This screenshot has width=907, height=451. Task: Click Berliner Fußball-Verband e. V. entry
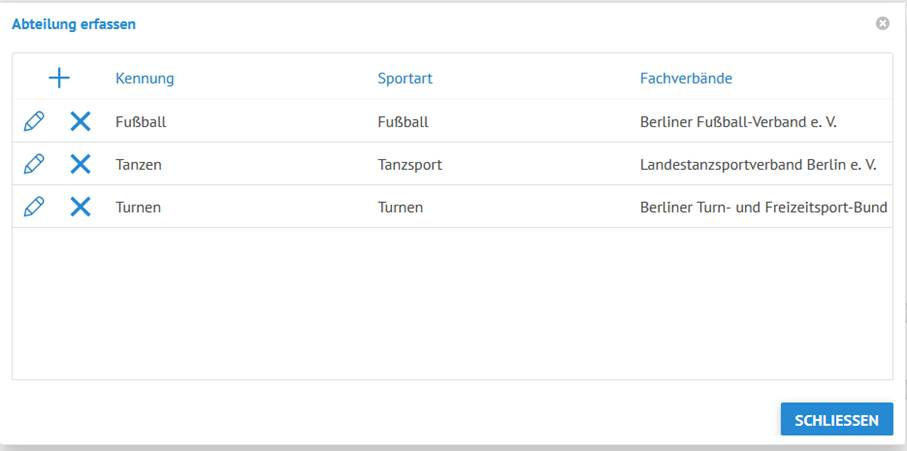coord(738,122)
